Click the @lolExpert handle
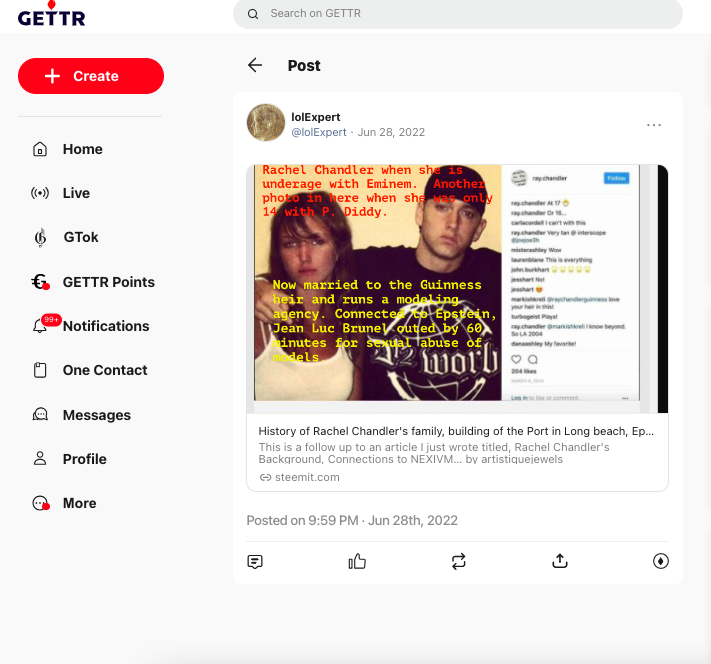711x664 pixels. click(319, 132)
